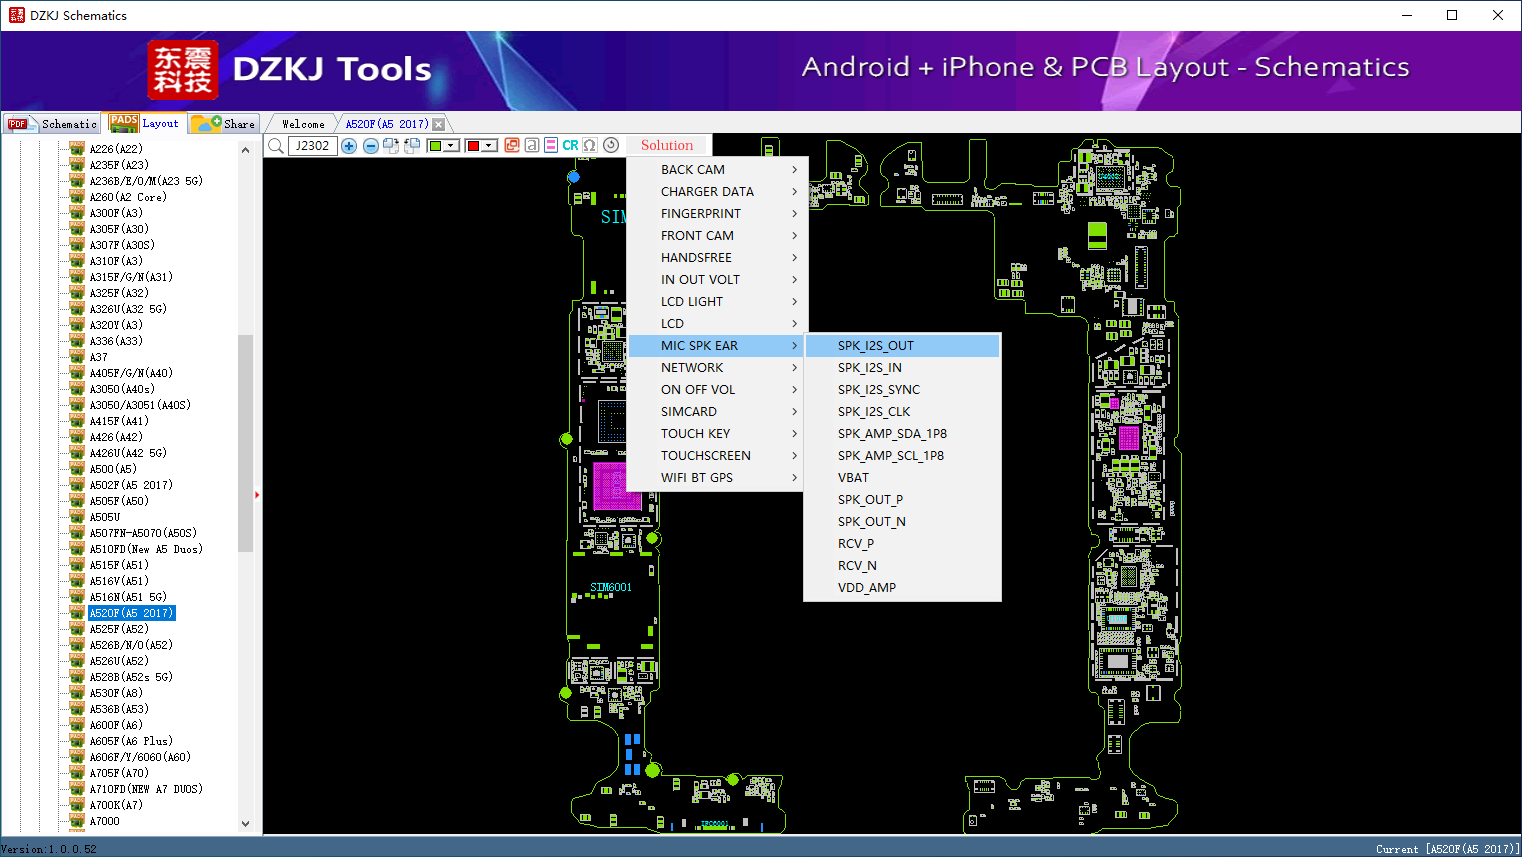Pick VDD_AMP from the submenu

tap(902, 588)
